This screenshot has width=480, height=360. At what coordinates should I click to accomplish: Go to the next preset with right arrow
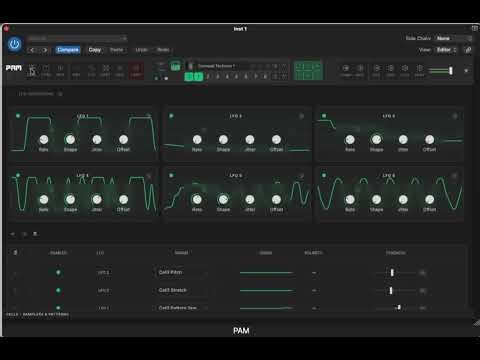(x=45, y=50)
